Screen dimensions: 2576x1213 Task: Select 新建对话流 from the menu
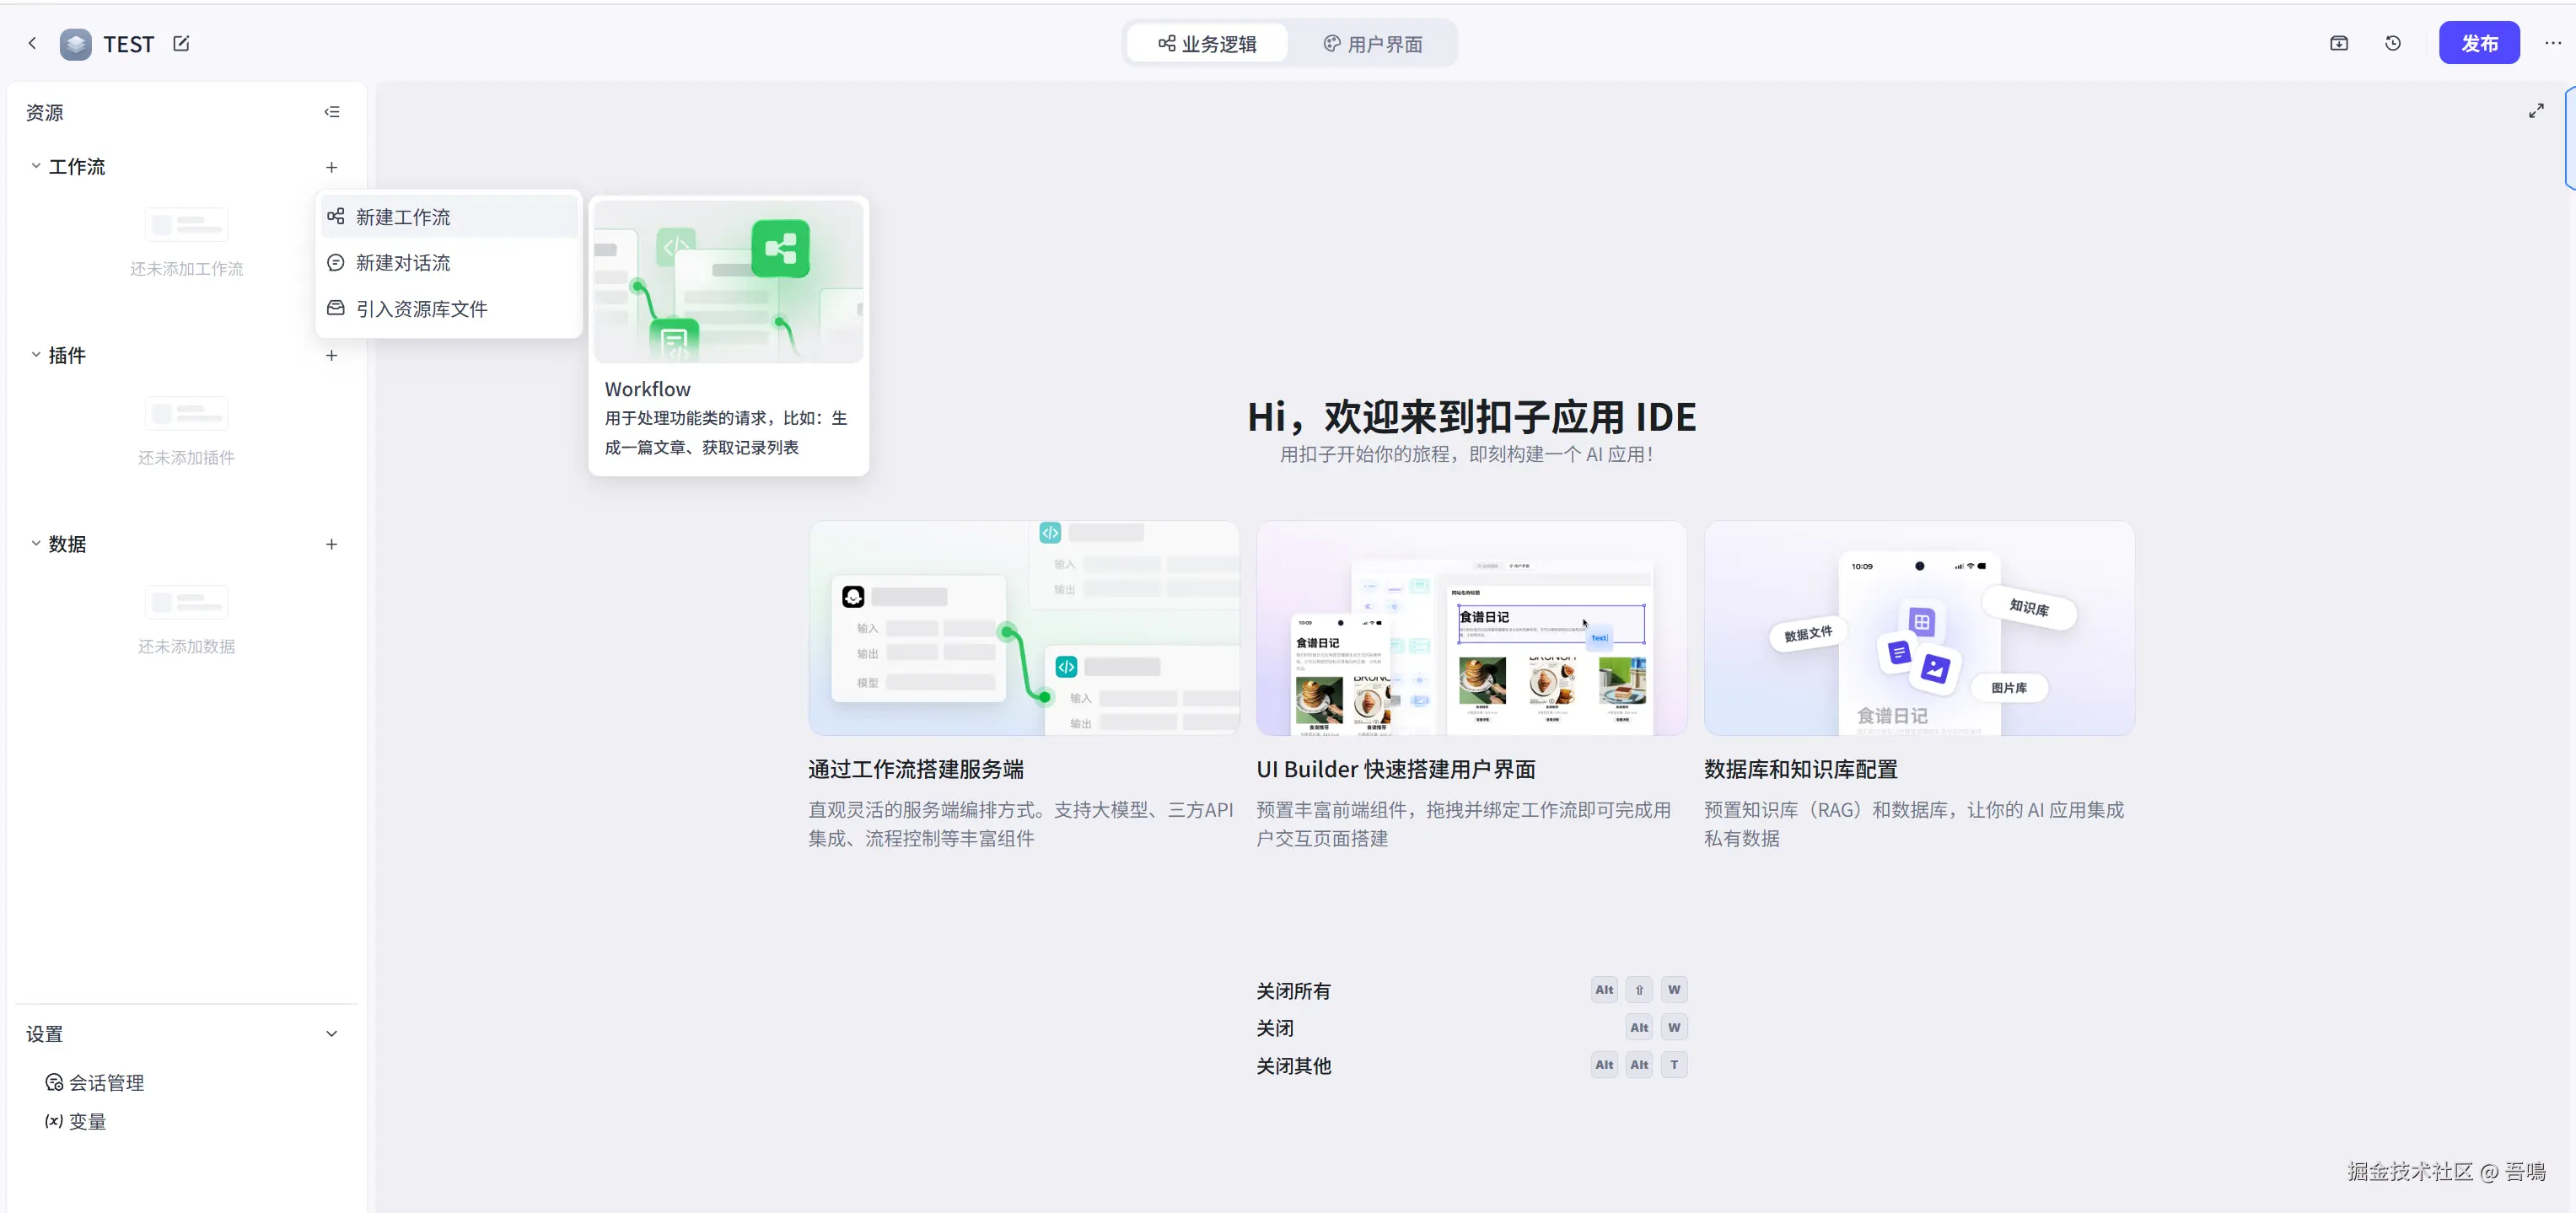[x=403, y=263]
